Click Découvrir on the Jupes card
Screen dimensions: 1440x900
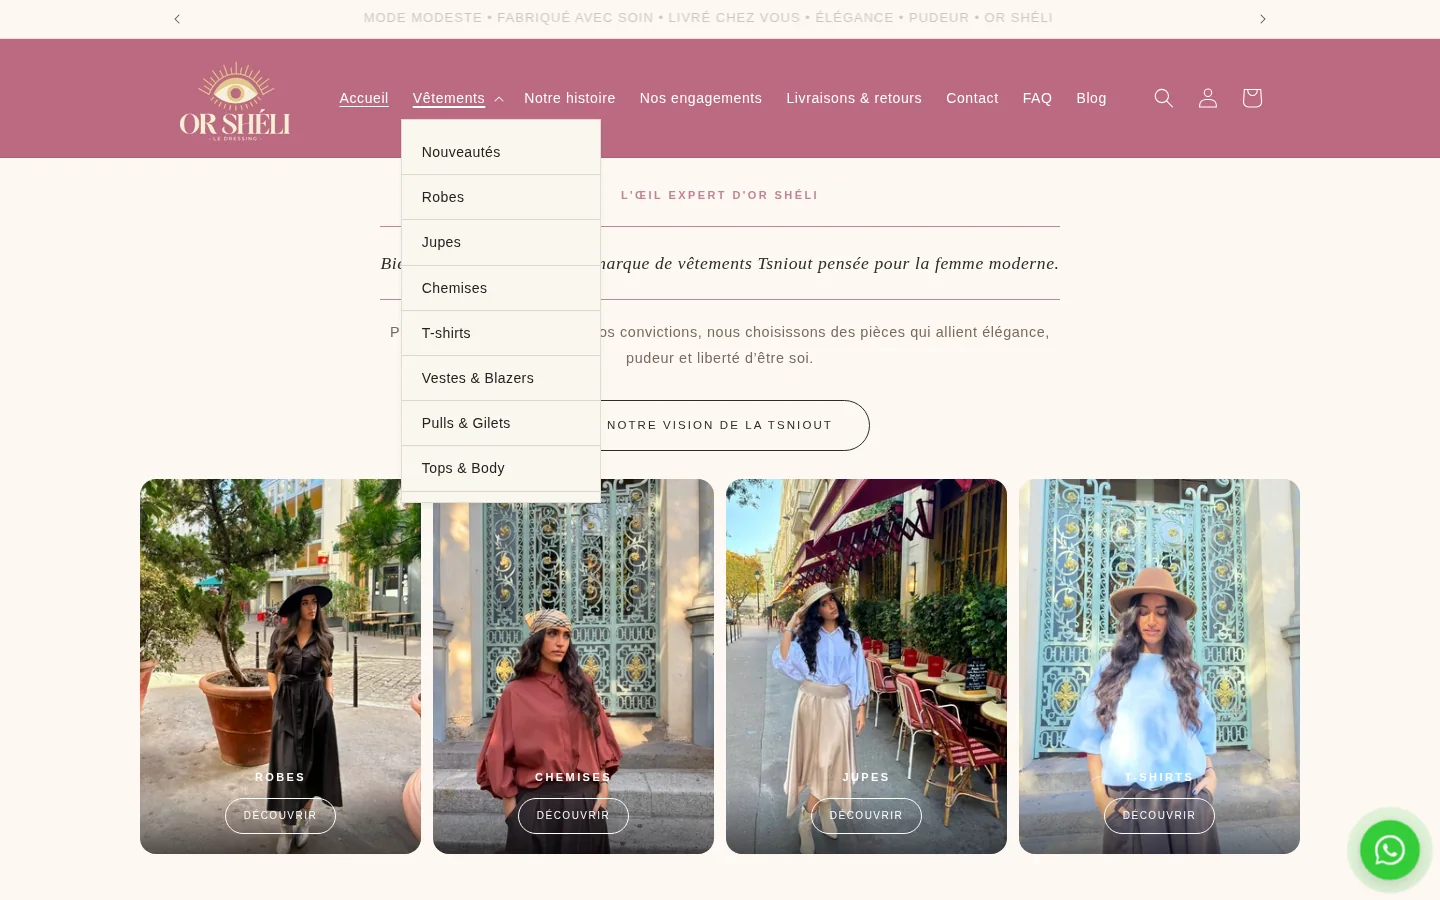[866, 815]
